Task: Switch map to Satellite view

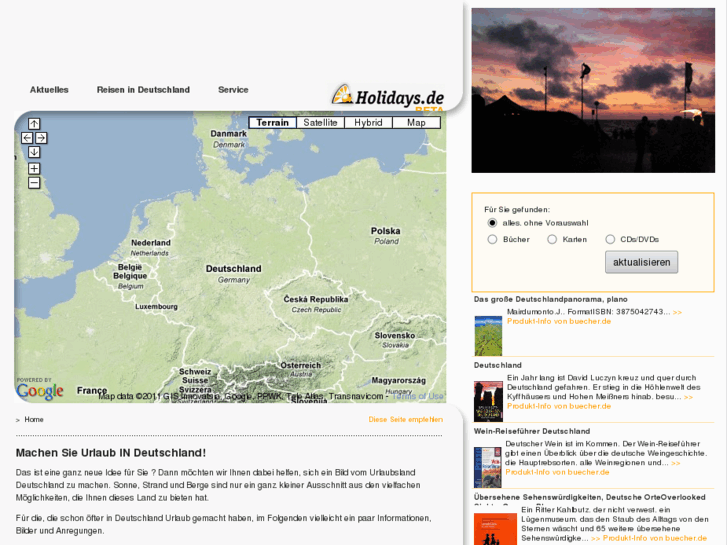Action: click(x=320, y=122)
